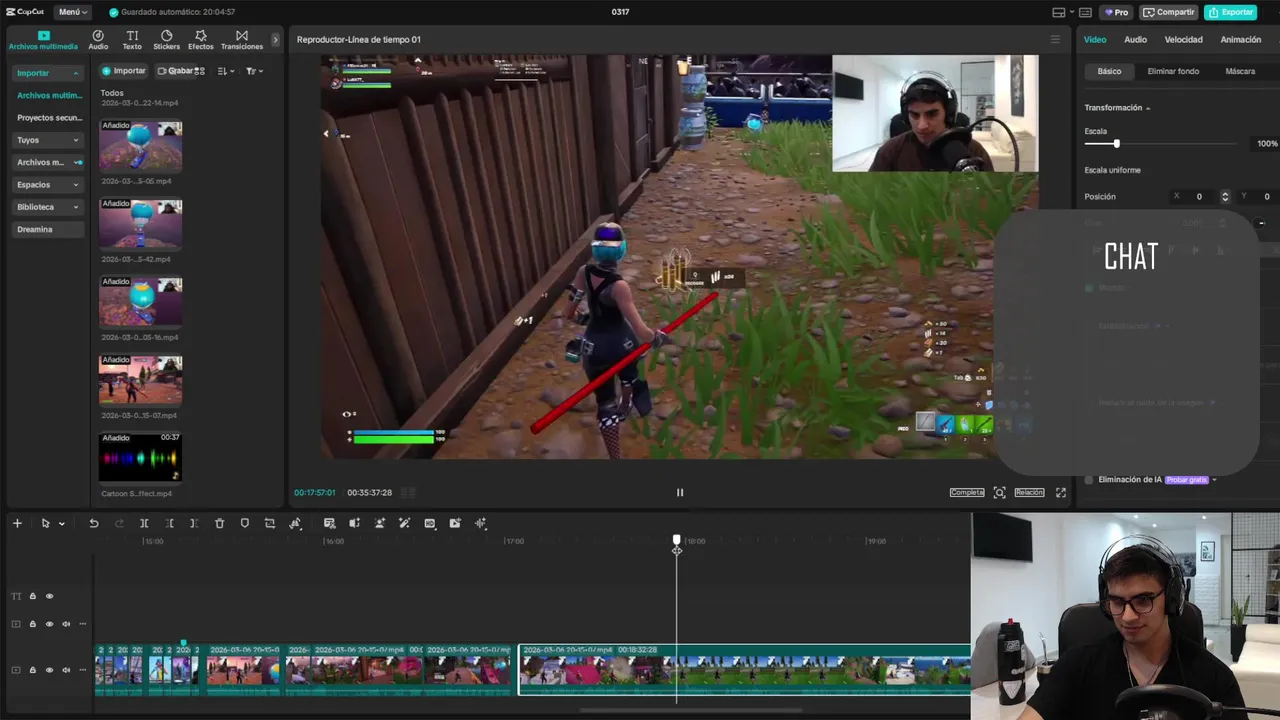Image resolution: width=1280 pixels, height=720 pixels.
Task: Open the Transiciones tab icon
Action: [x=242, y=35]
